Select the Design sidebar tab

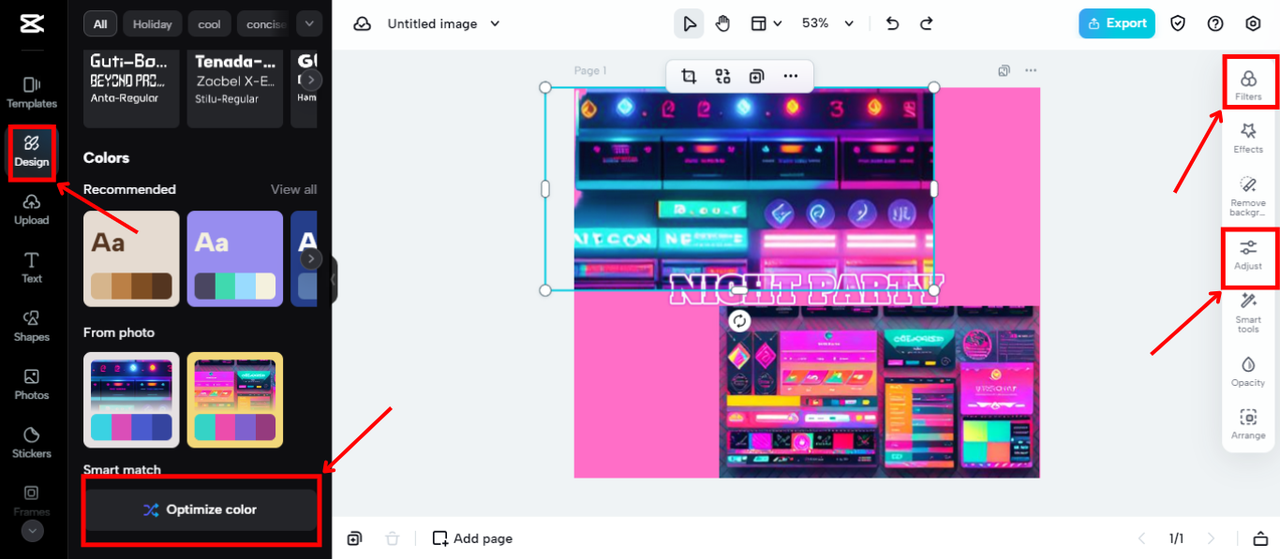point(32,151)
